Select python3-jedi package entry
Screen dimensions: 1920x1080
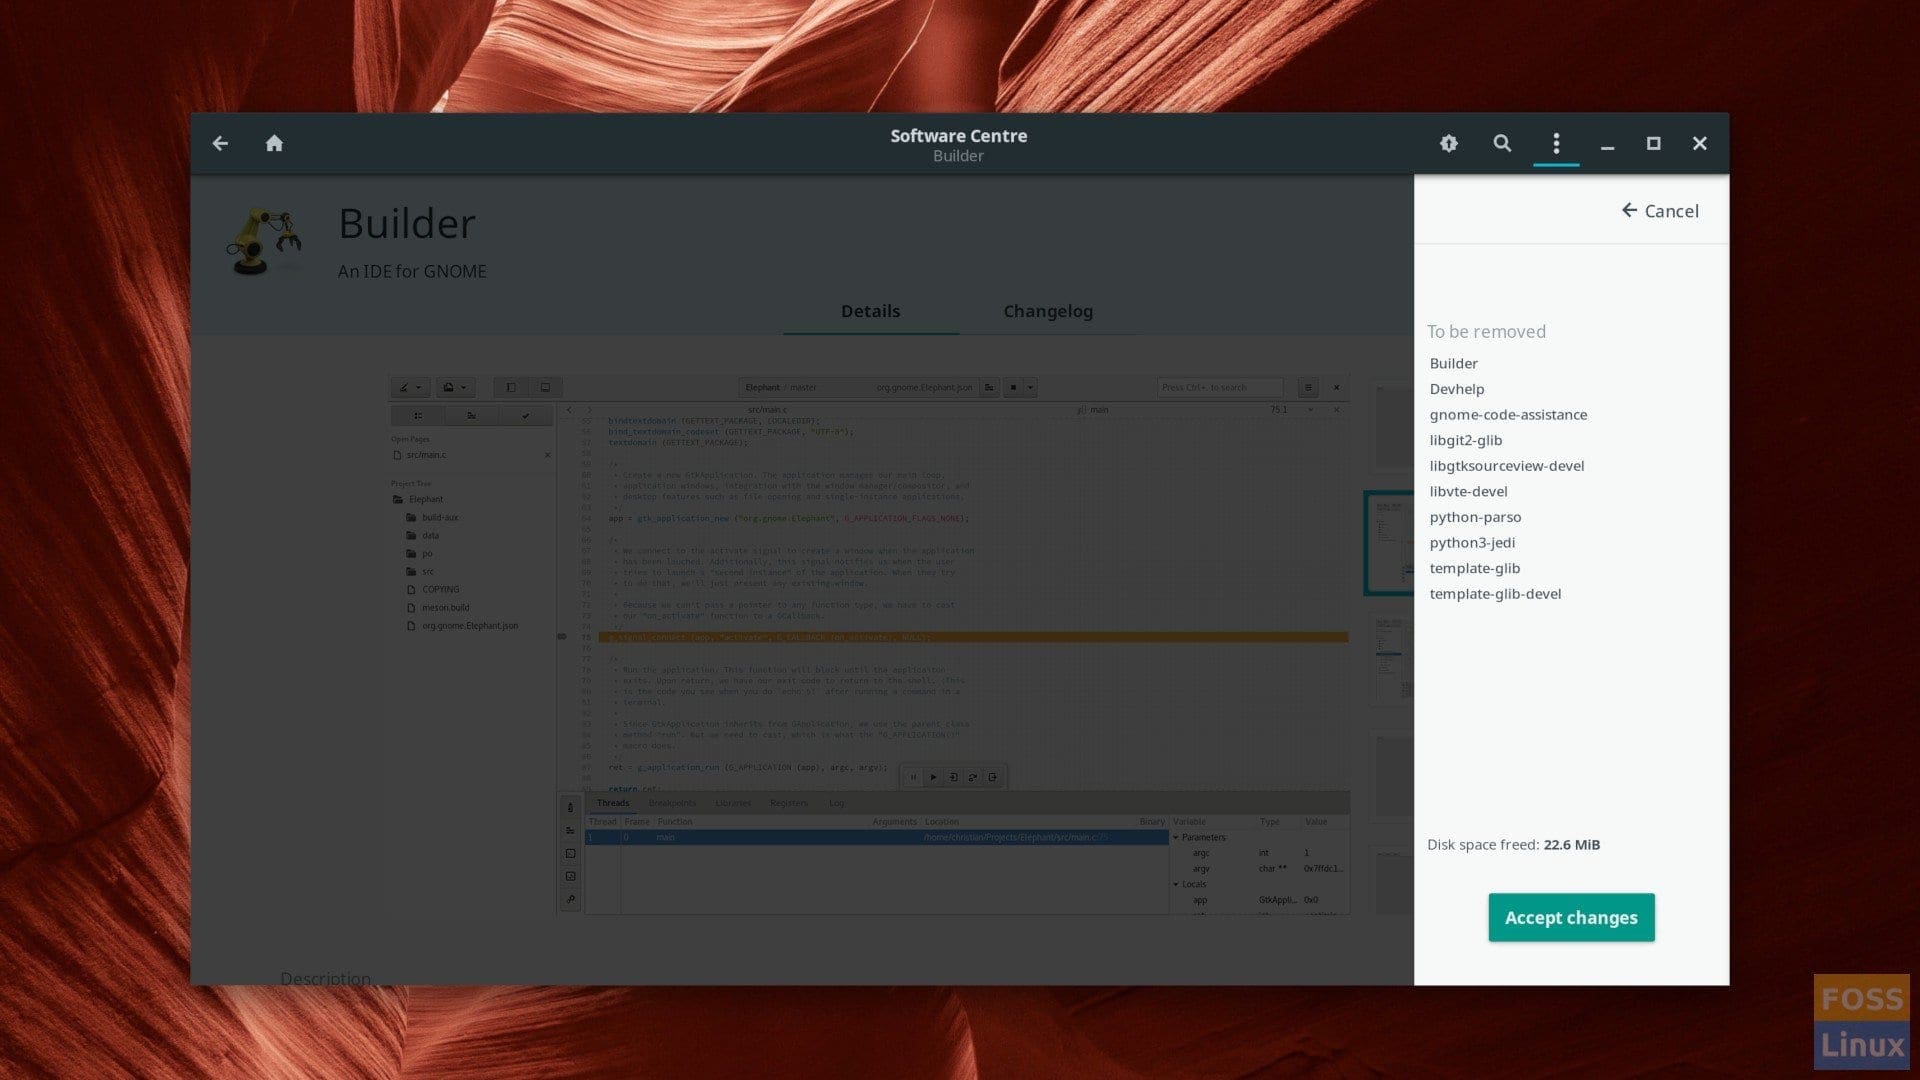click(1472, 543)
